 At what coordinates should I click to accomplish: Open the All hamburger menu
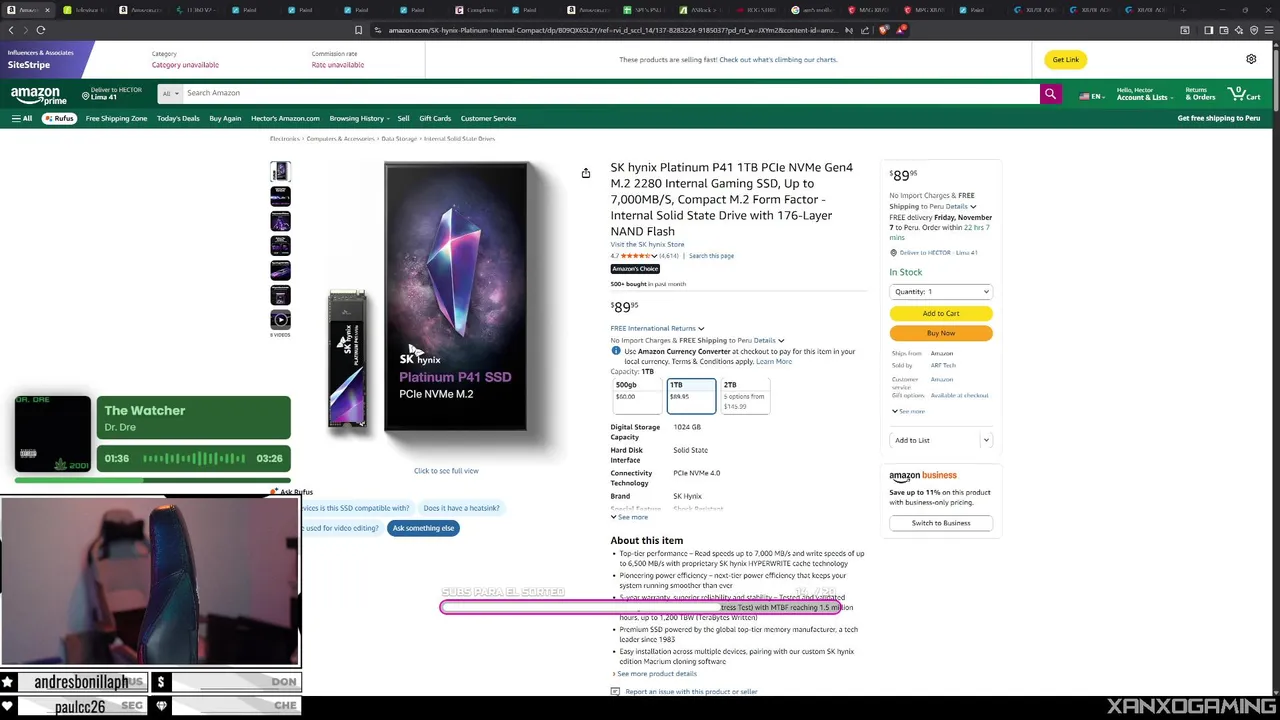click(x=22, y=118)
